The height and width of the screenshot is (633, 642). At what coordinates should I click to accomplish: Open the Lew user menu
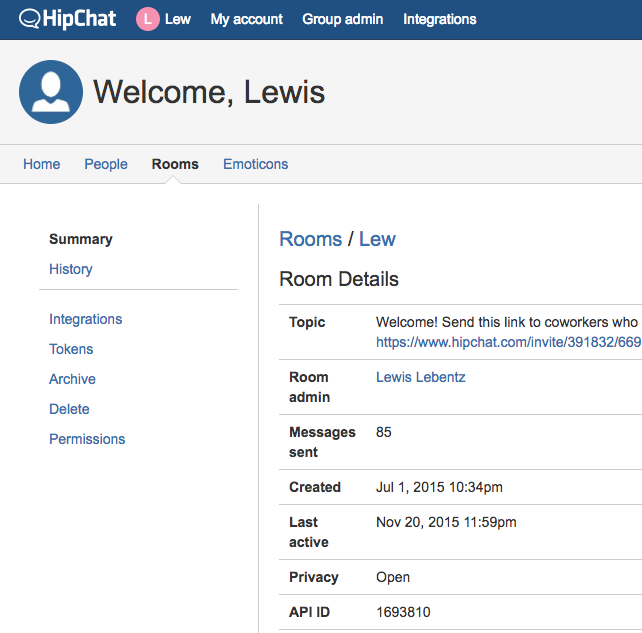tap(178, 19)
